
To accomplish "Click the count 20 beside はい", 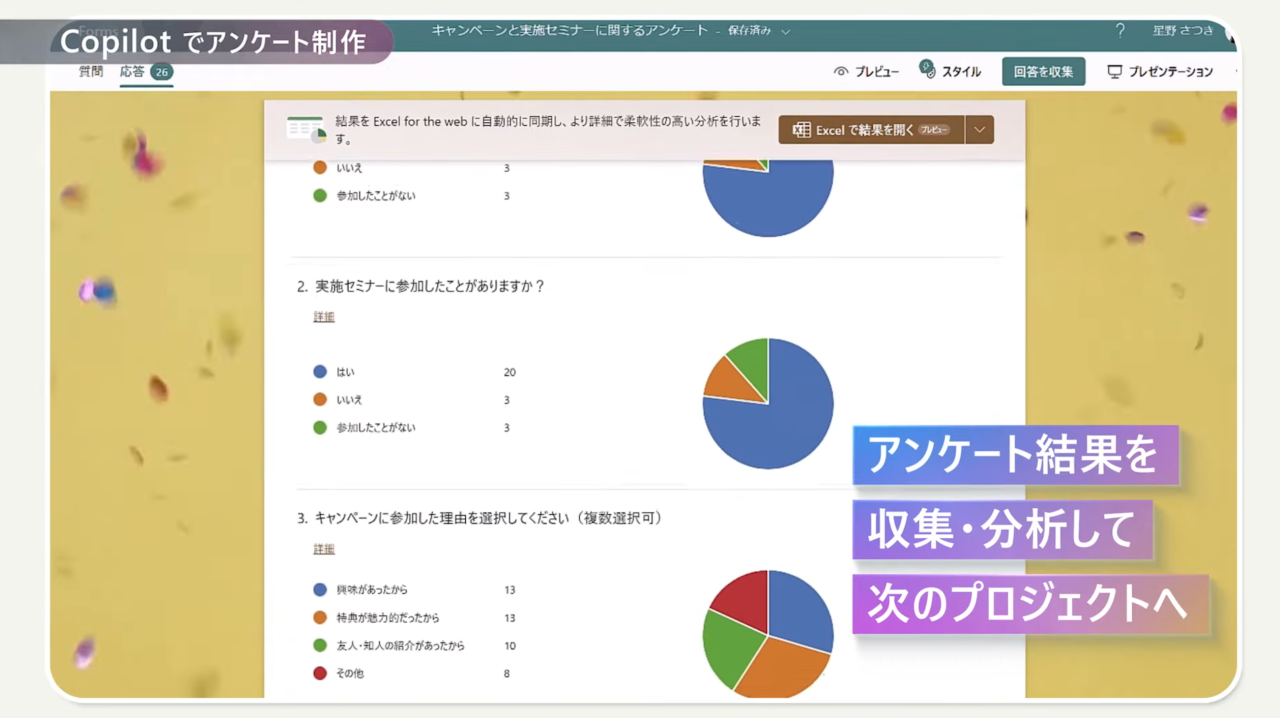I will click(x=510, y=372).
